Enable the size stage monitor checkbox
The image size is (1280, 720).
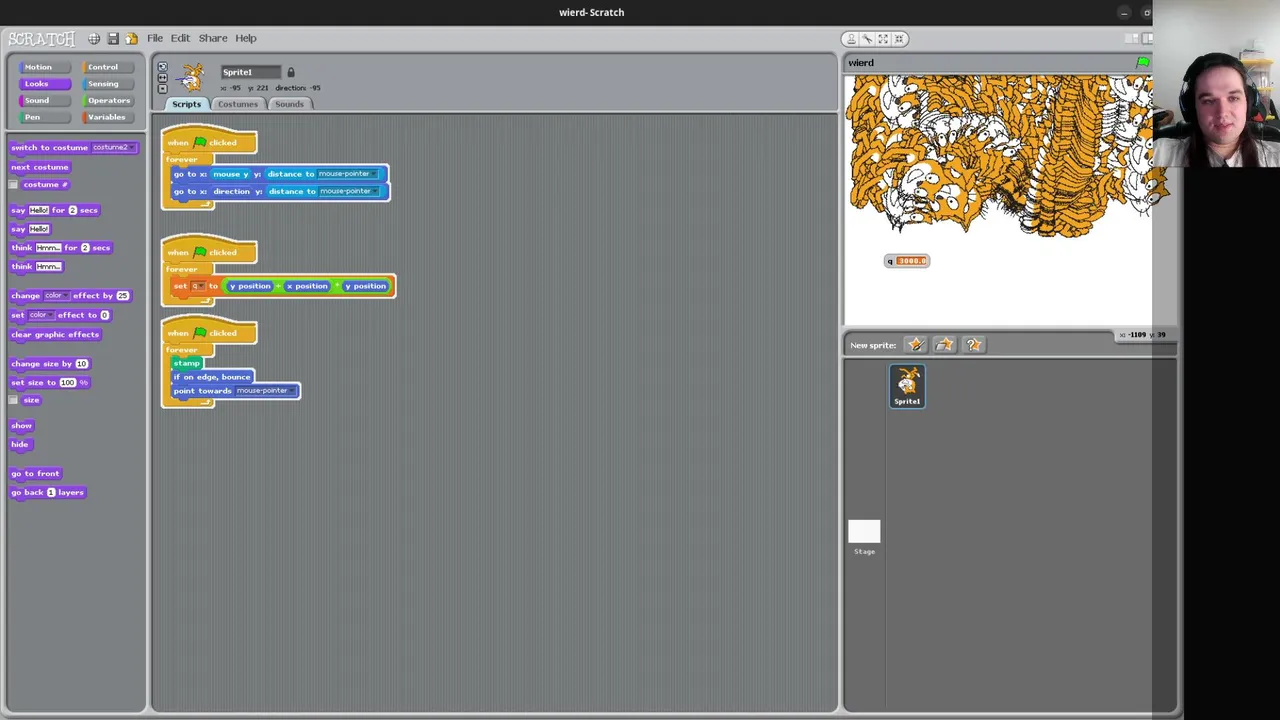tap(13, 401)
